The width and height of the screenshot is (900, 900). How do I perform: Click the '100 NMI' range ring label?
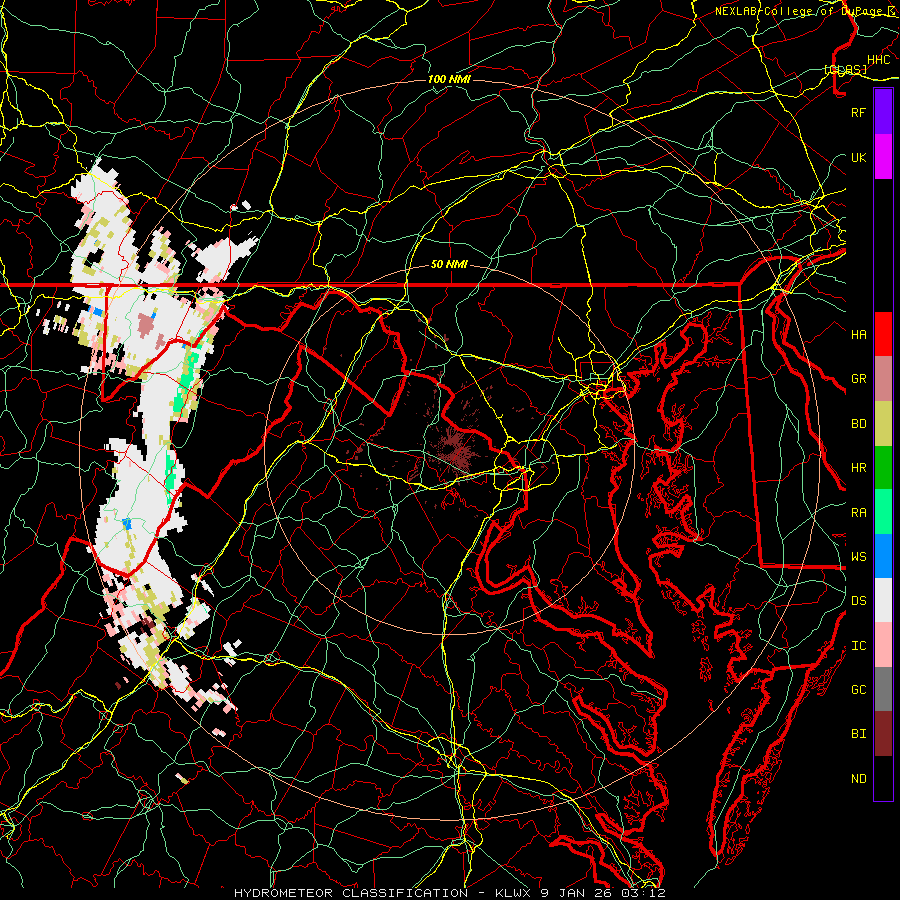[x=449, y=79]
